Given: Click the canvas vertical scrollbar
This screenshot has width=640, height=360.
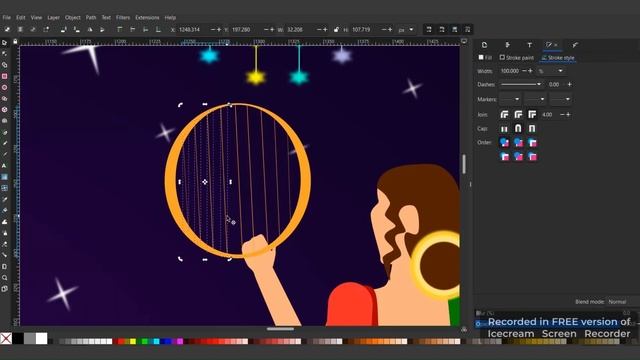Looking at the screenshot, I should (x=464, y=164).
